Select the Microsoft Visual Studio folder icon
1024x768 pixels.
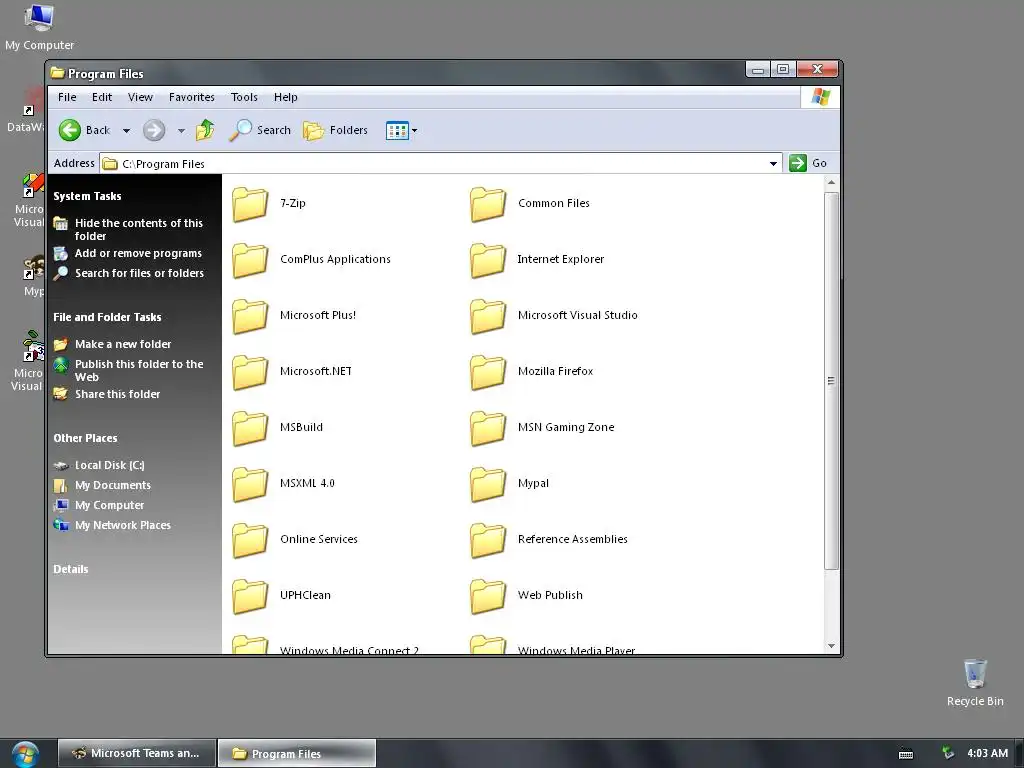point(488,315)
